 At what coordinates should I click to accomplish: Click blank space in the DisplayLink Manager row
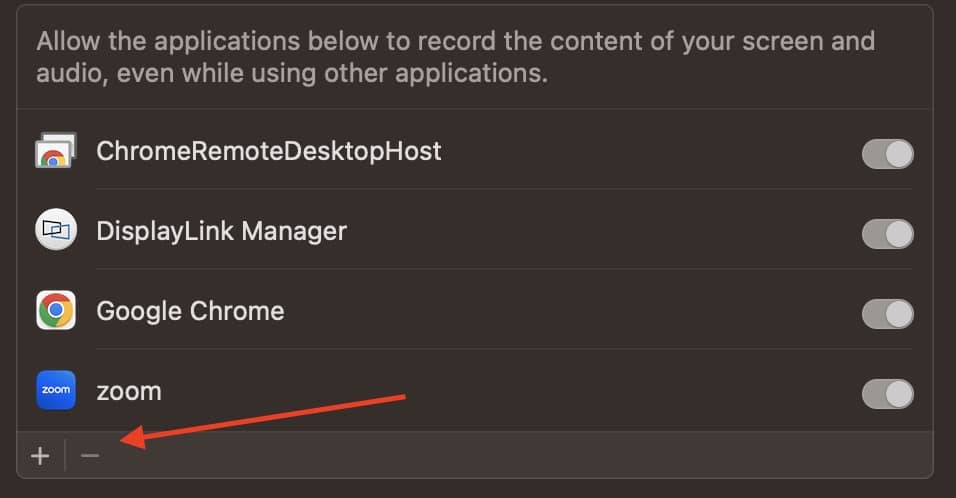[x=600, y=232]
